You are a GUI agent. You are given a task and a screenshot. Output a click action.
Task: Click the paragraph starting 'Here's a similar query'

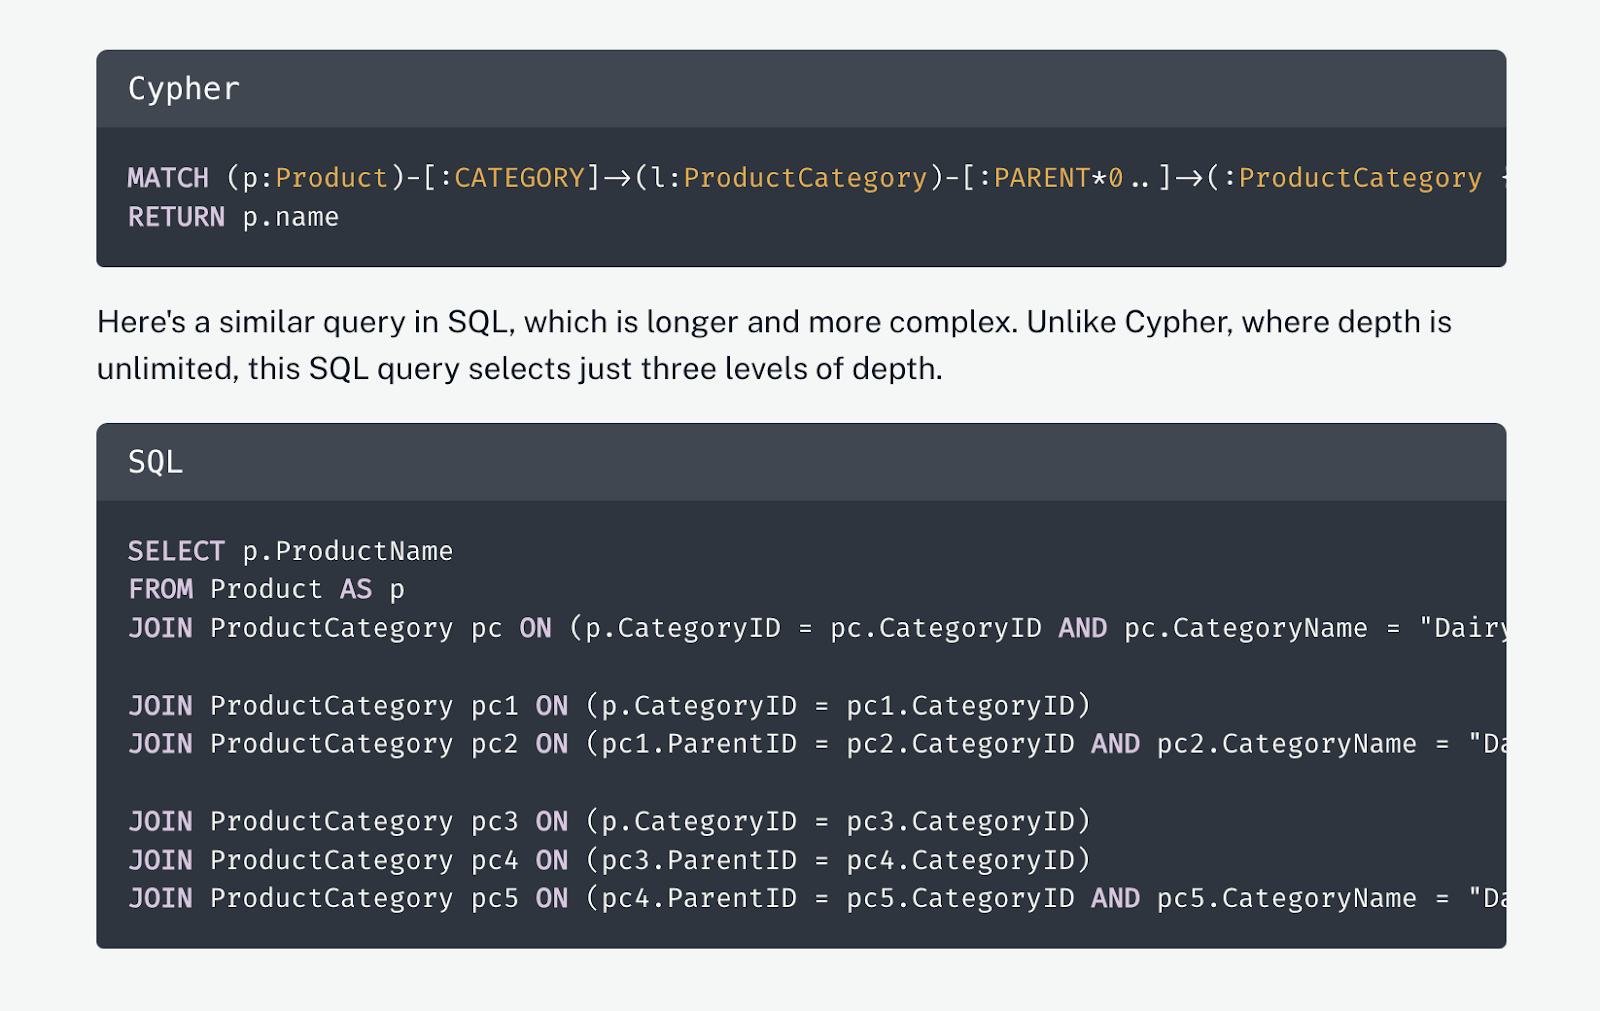pos(774,345)
